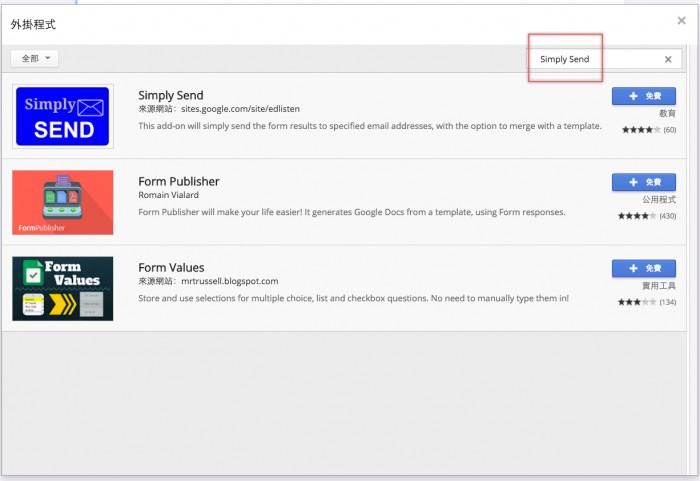Click the Form Values add-on logo
The image size is (700, 481).
pos(62,288)
